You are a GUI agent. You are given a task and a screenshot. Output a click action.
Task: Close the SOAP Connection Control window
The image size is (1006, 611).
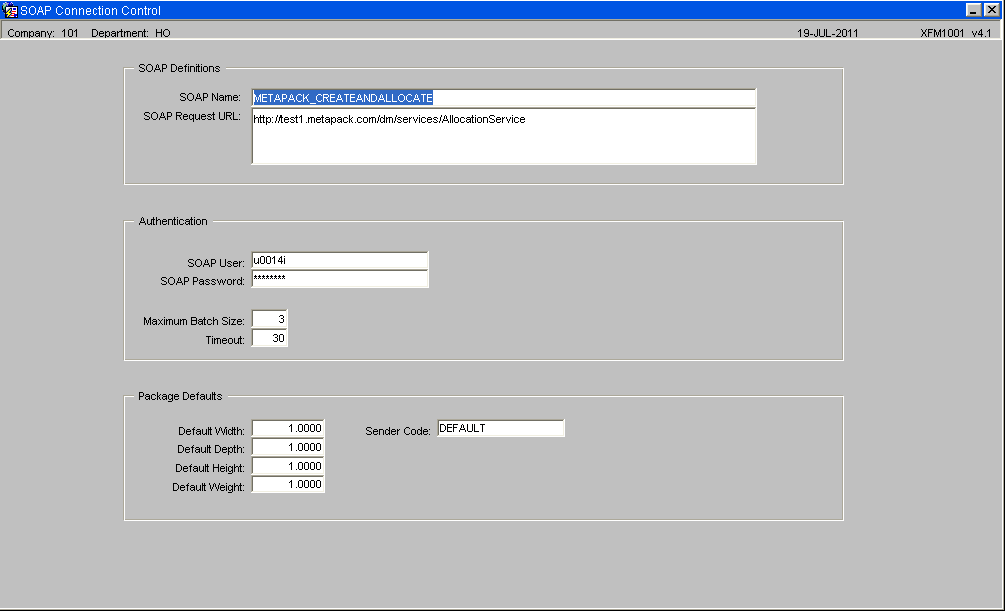tap(992, 10)
